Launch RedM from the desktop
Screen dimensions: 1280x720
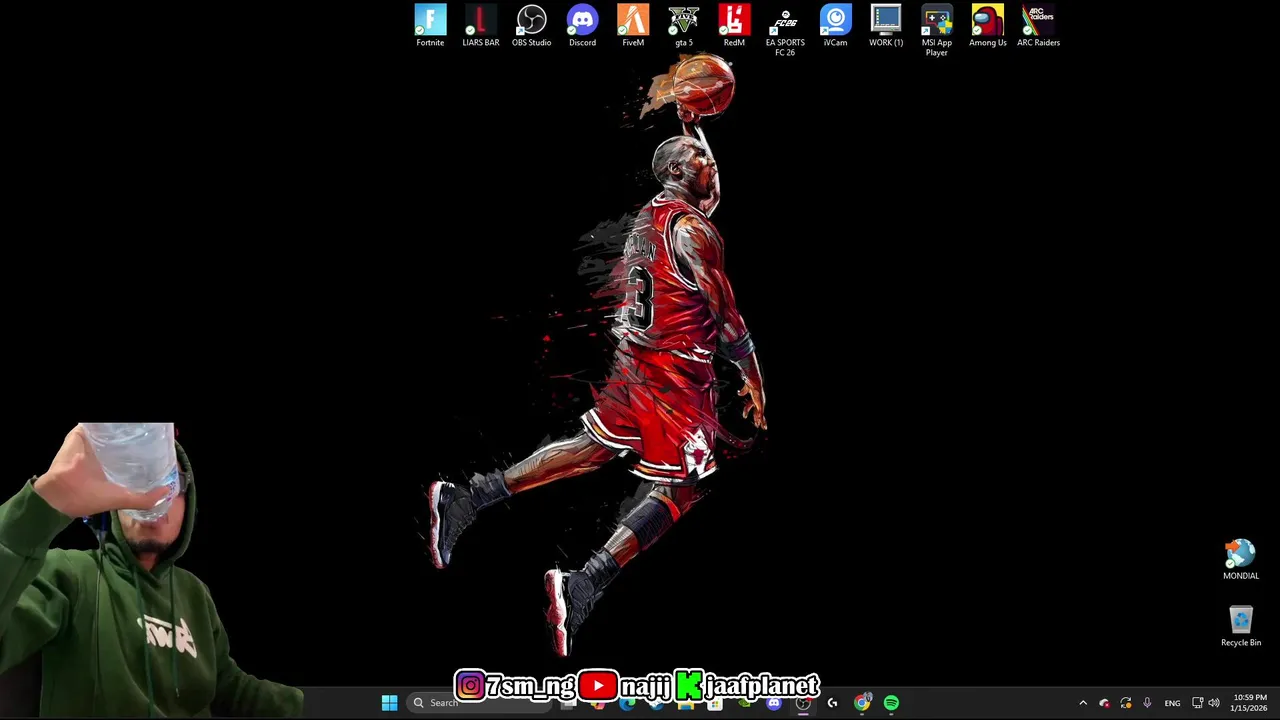tap(734, 26)
